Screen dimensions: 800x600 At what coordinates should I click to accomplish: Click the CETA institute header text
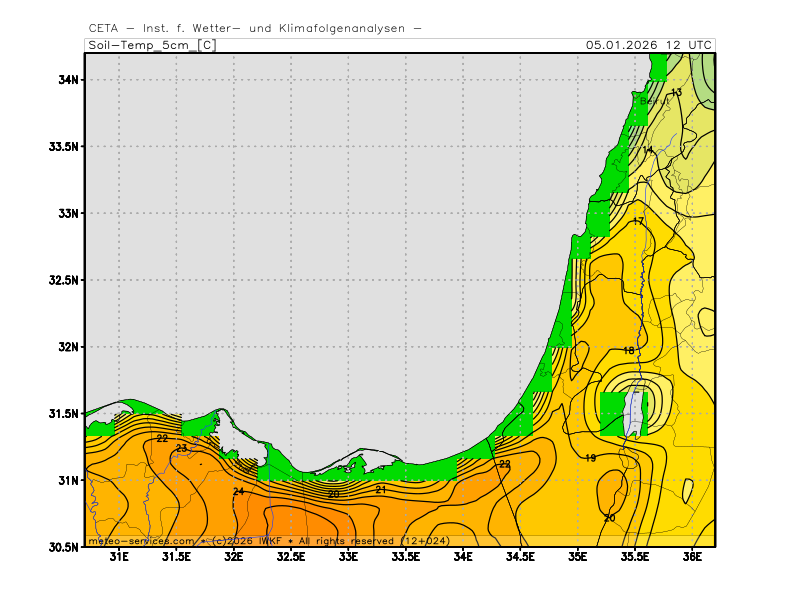coord(255,28)
